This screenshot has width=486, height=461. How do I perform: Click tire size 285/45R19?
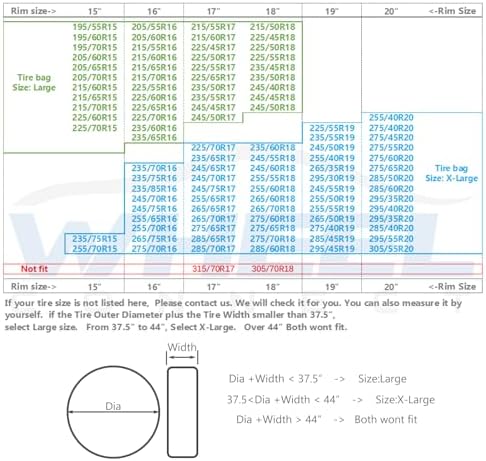coord(332,239)
